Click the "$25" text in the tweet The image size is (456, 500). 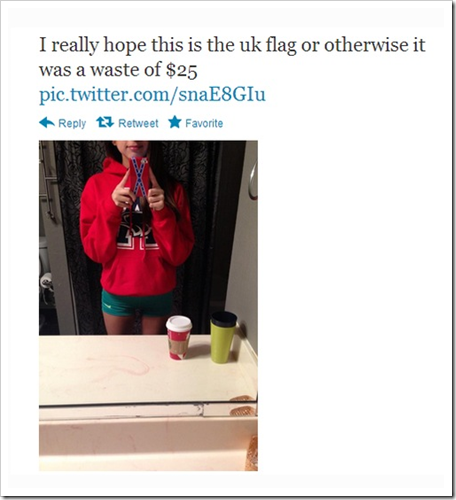pyautogui.click(x=182, y=70)
